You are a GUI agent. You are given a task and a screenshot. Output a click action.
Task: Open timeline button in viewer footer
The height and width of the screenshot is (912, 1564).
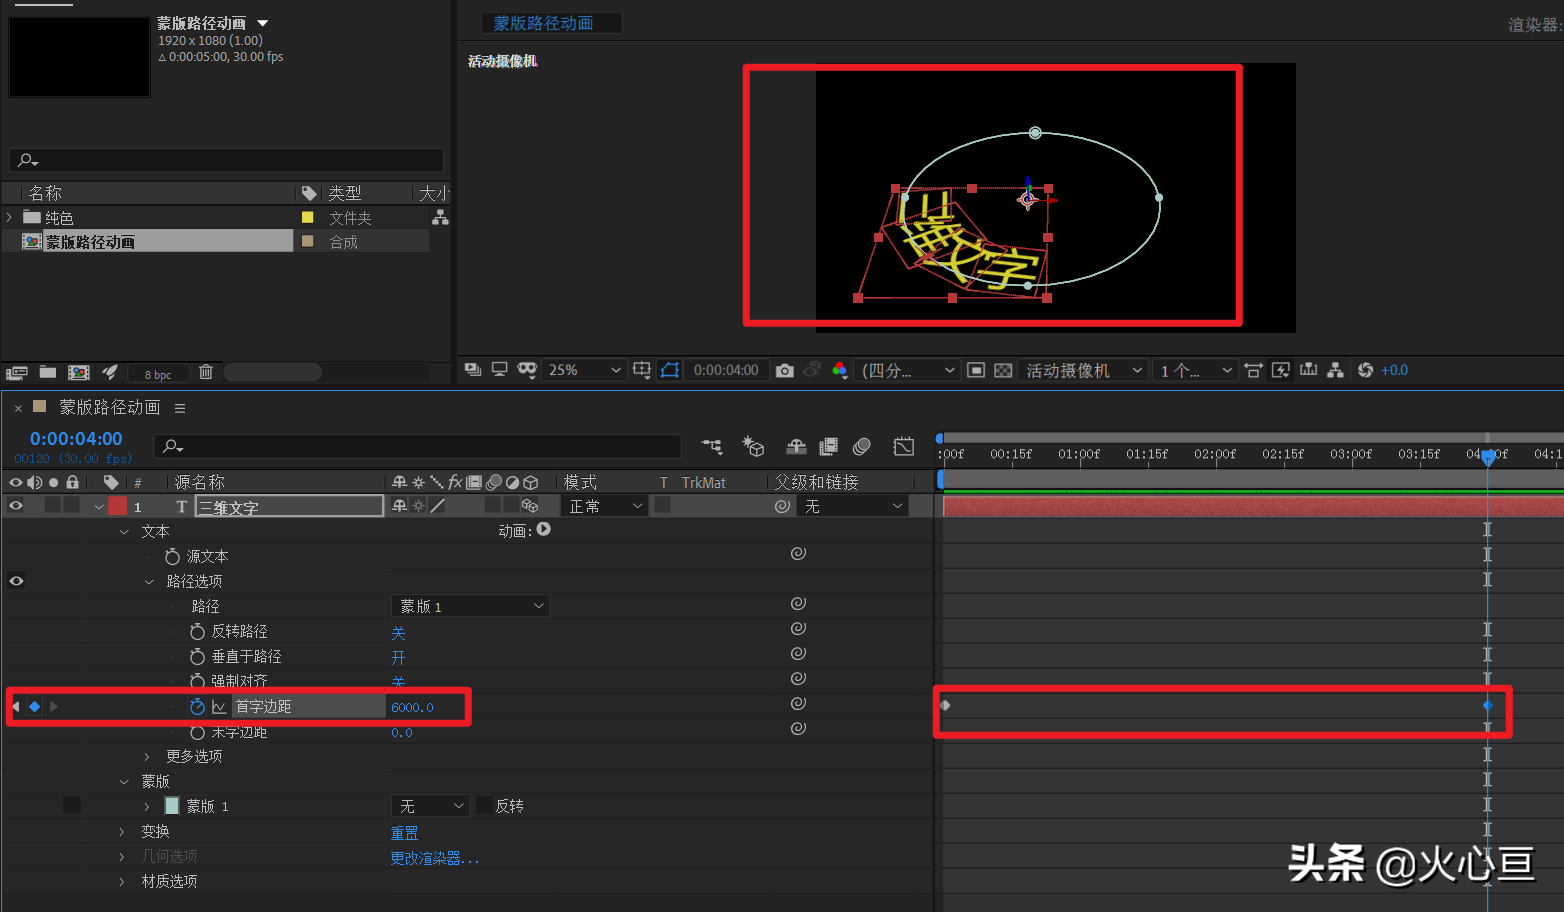point(1308,370)
